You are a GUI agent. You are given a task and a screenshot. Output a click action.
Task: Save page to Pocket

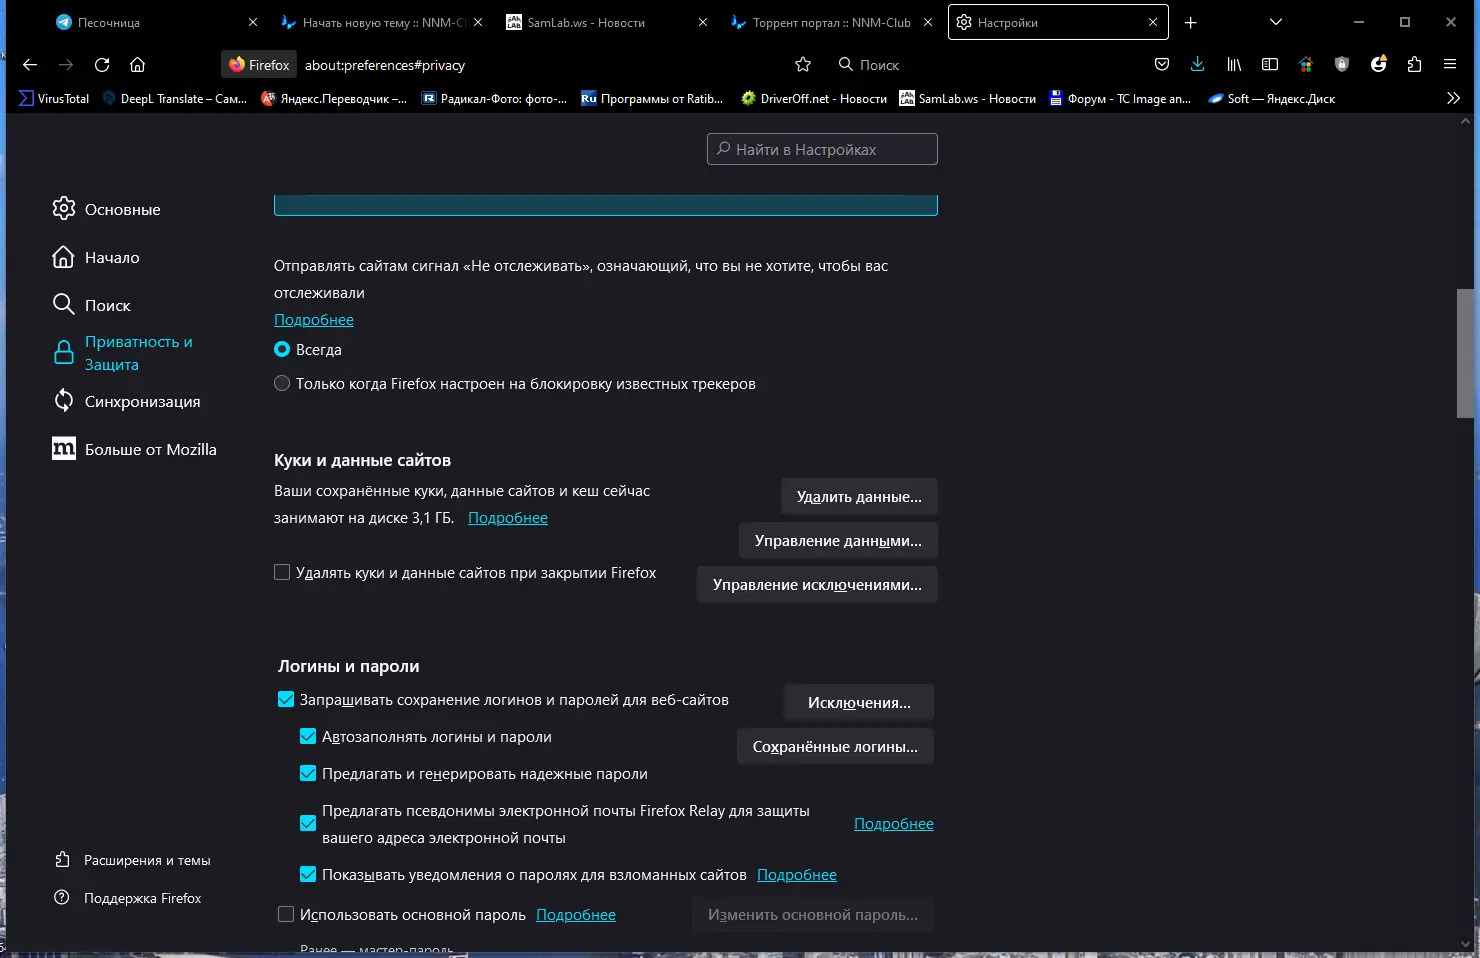coord(1162,65)
